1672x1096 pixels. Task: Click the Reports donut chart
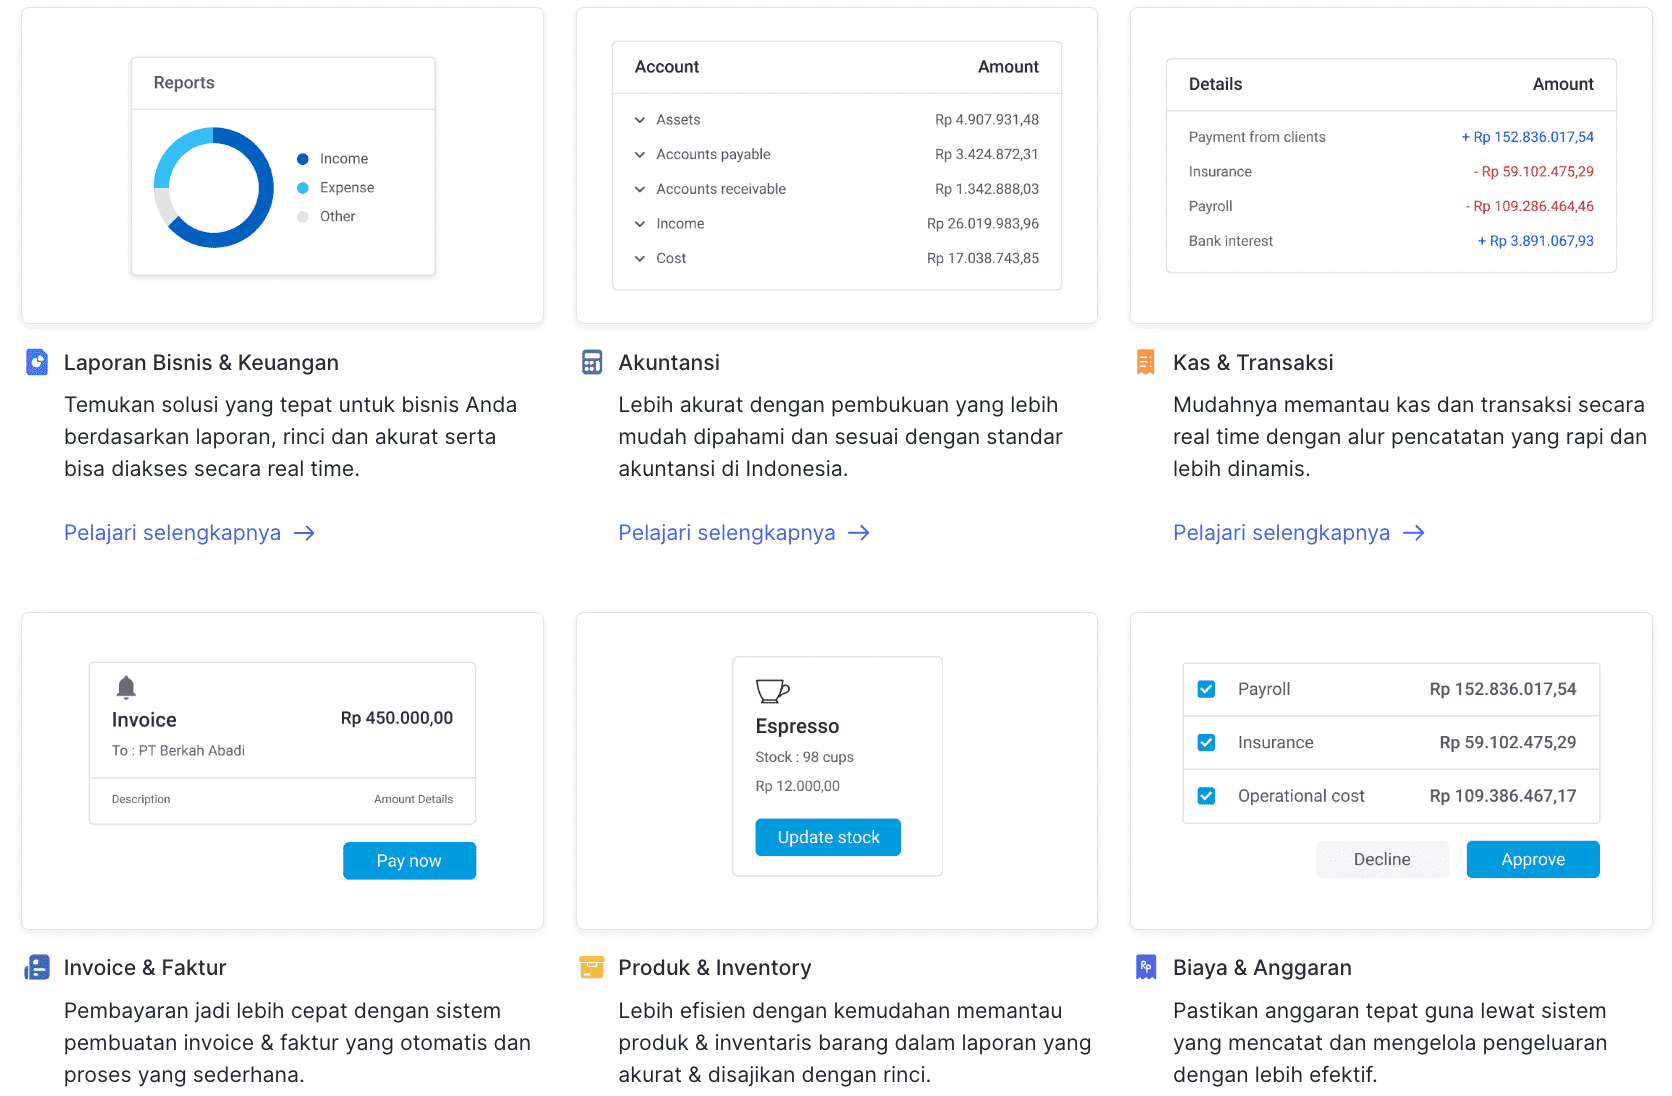pos(214,187)
